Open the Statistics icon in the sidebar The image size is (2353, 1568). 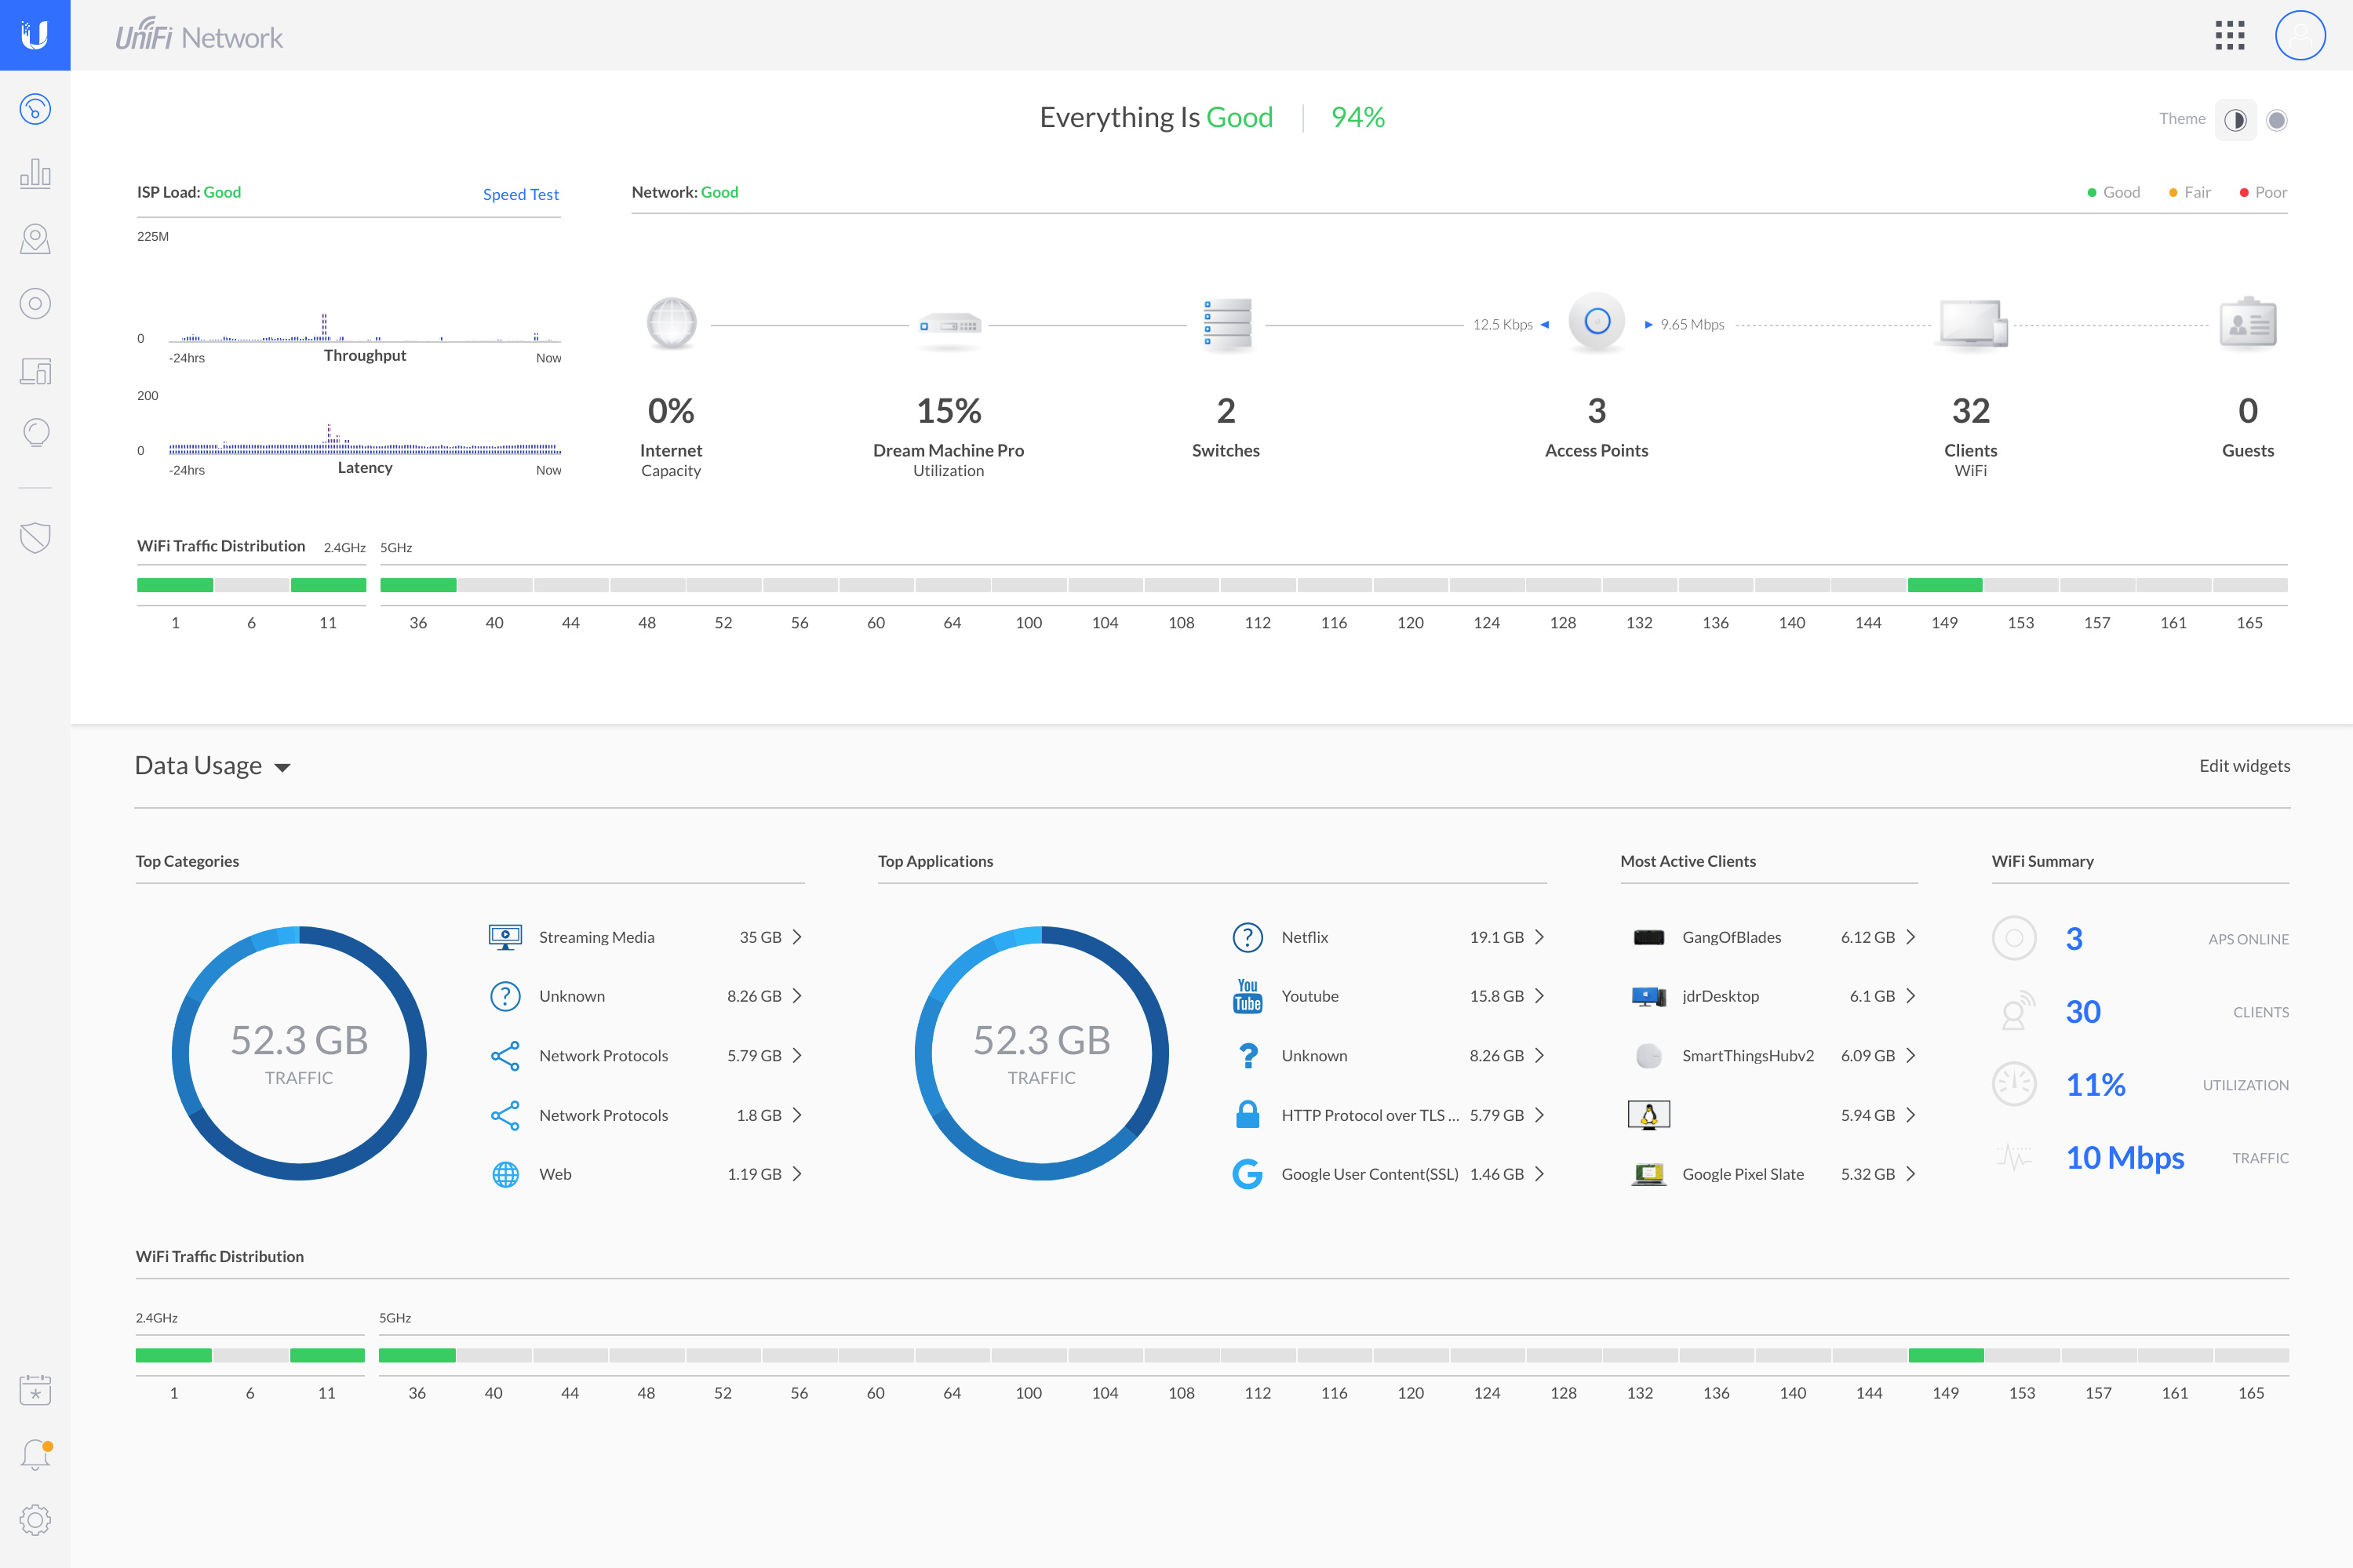click(35, 174)
